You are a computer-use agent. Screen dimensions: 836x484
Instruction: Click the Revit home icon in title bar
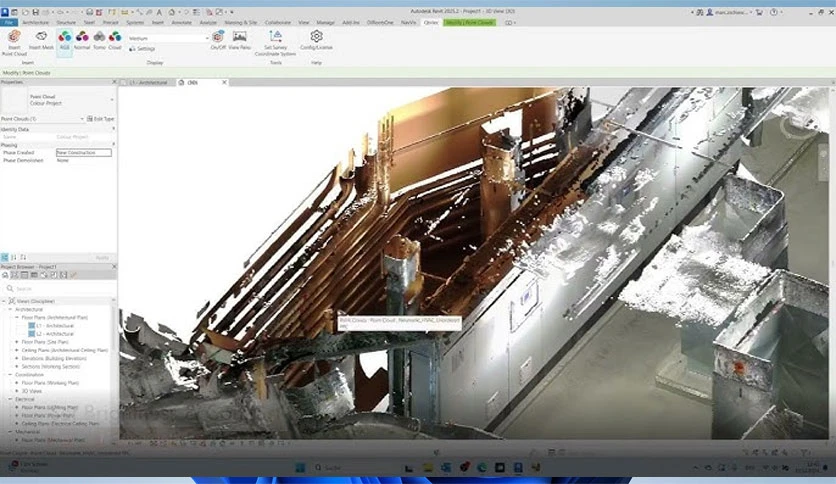click(5, 12)
